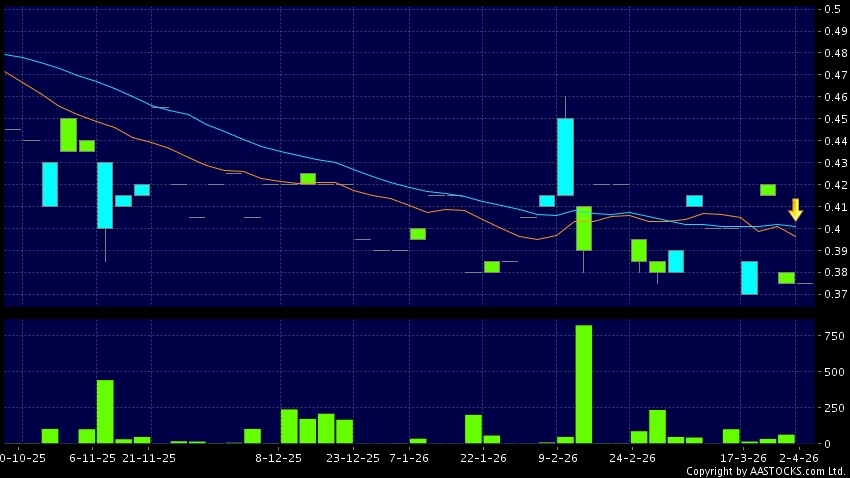The height and width of the screenshot is (478, 850).
Task: Click the 17-3-26 date on the axis
Action: point(749,457)
